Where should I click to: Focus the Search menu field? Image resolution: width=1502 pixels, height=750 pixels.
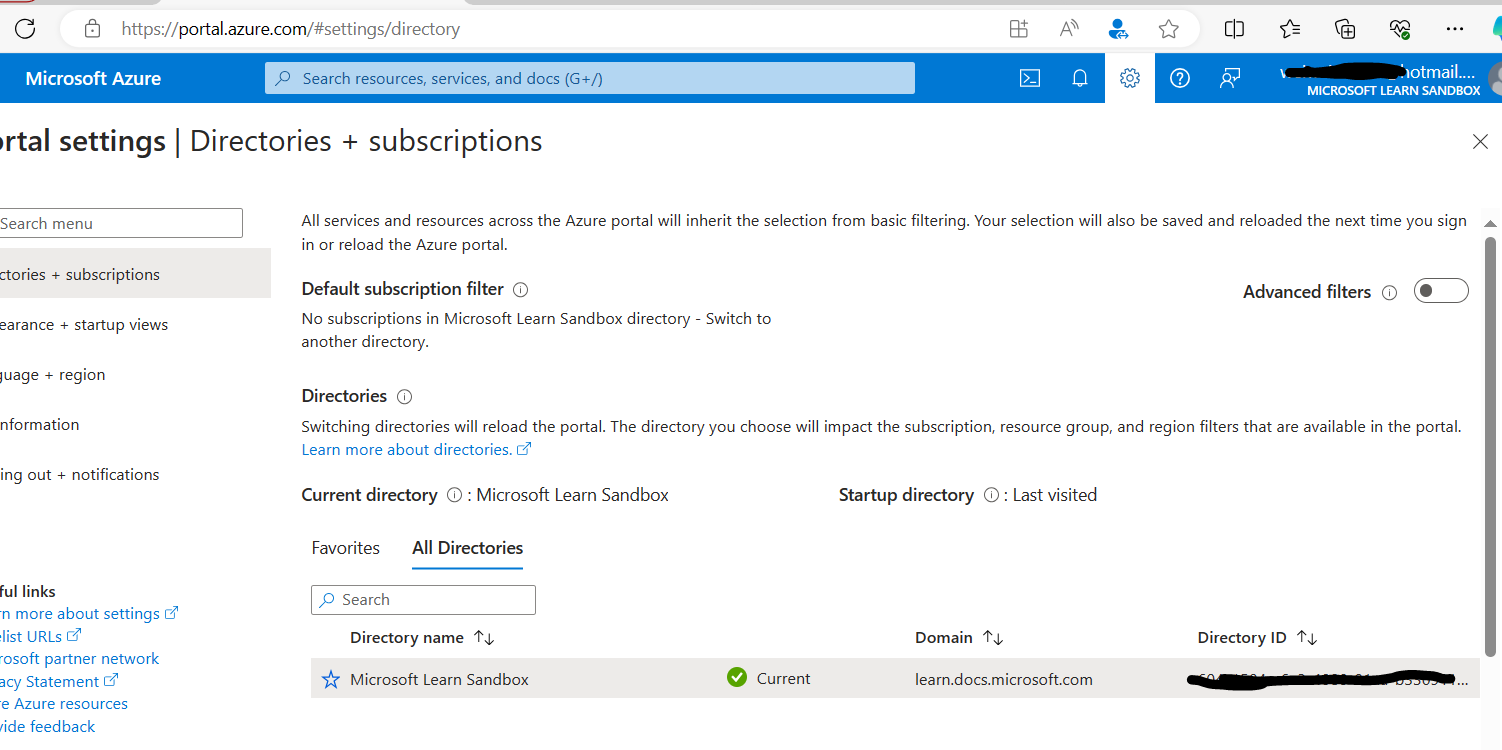[x=121, y=223]
